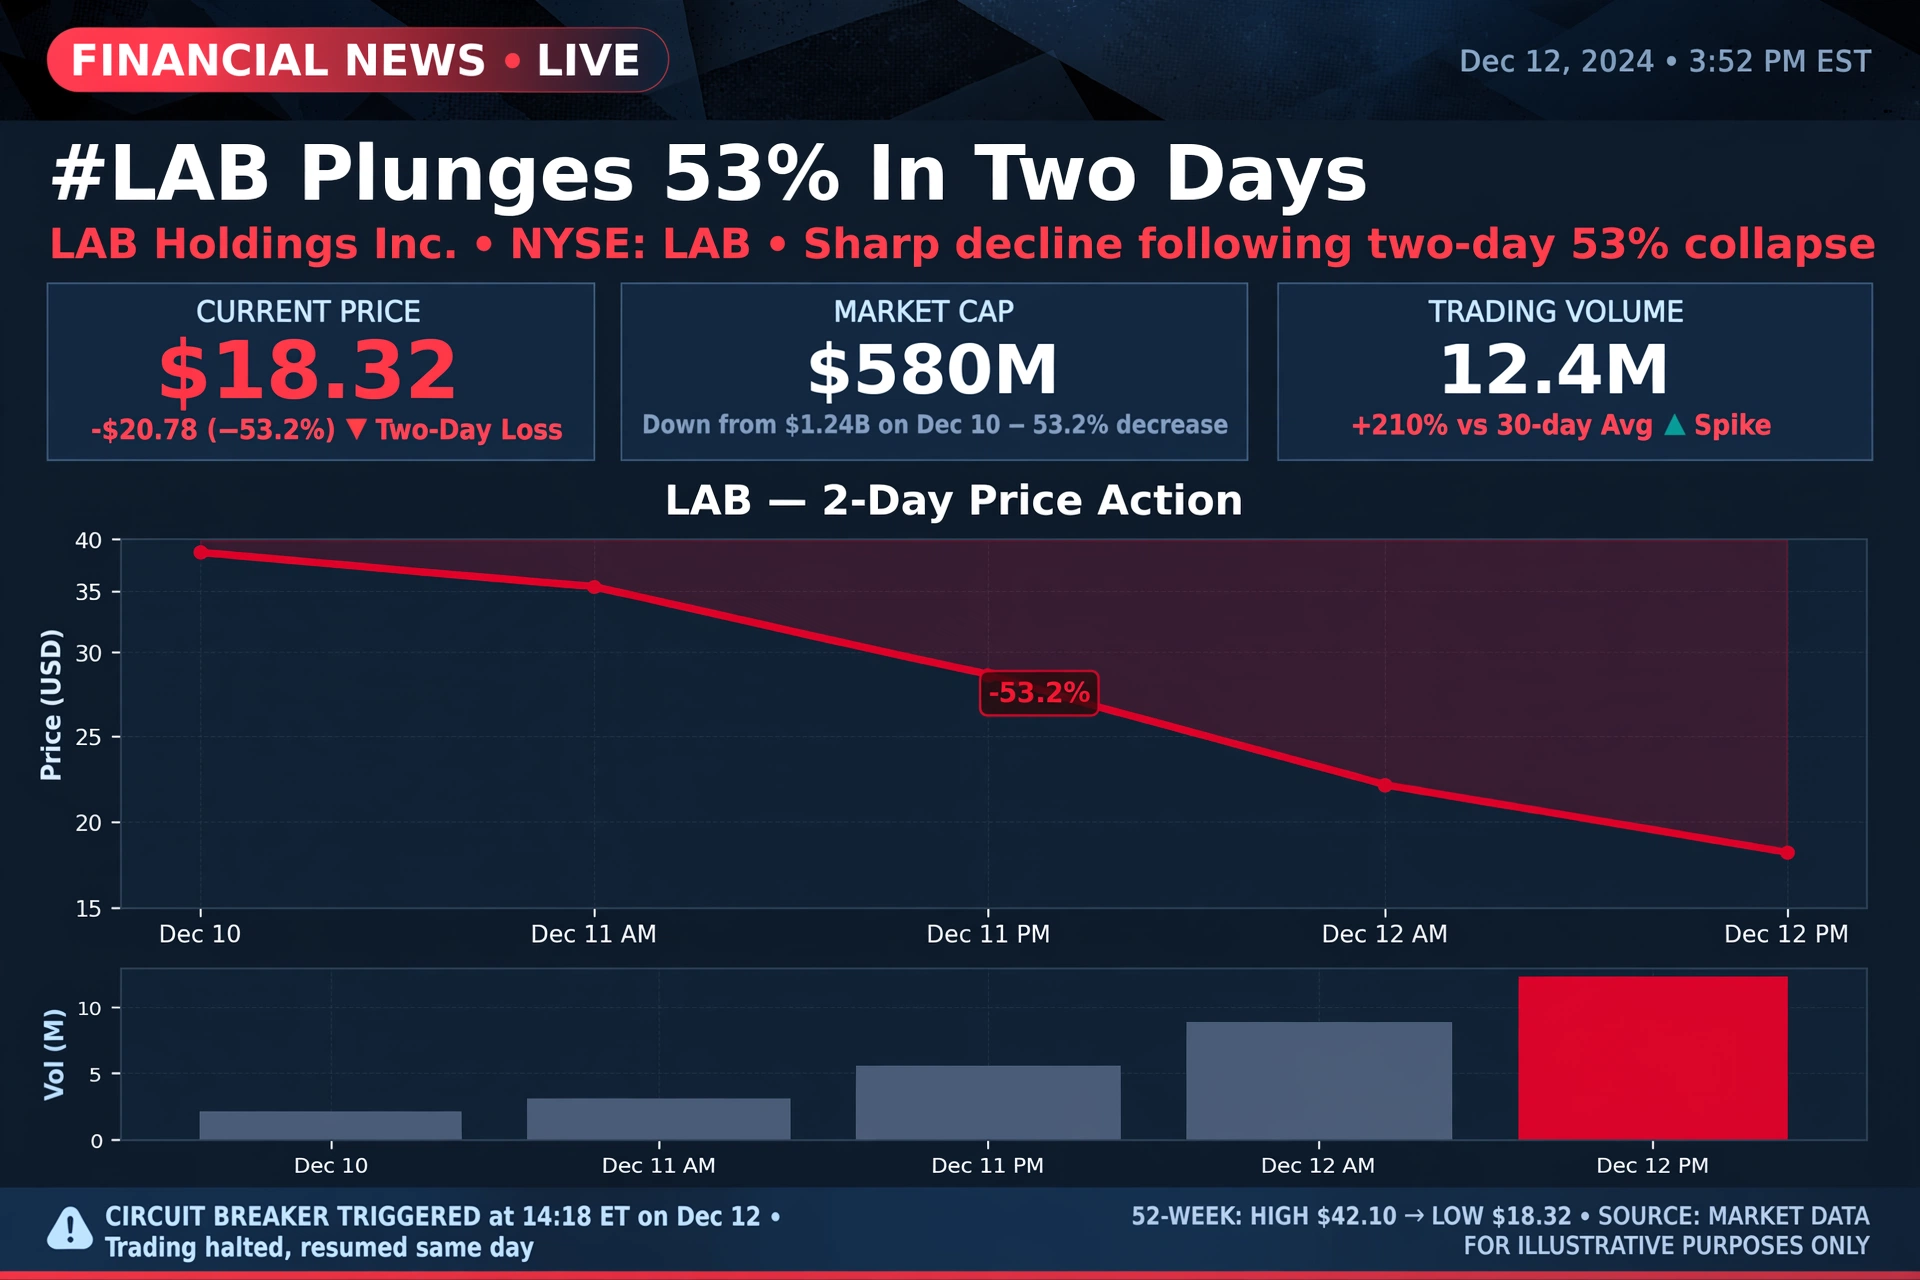Open the TRADING VOLUME 12.4M card
The width and height of the screenshot is (1920, 1280).
(x=1575, y=372)
